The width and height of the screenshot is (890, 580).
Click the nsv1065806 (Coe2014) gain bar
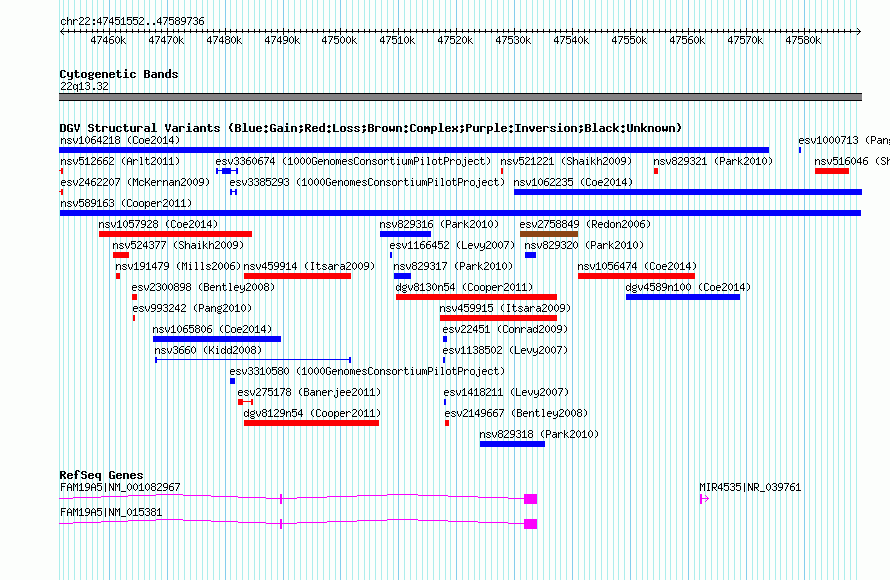point(217,339)
